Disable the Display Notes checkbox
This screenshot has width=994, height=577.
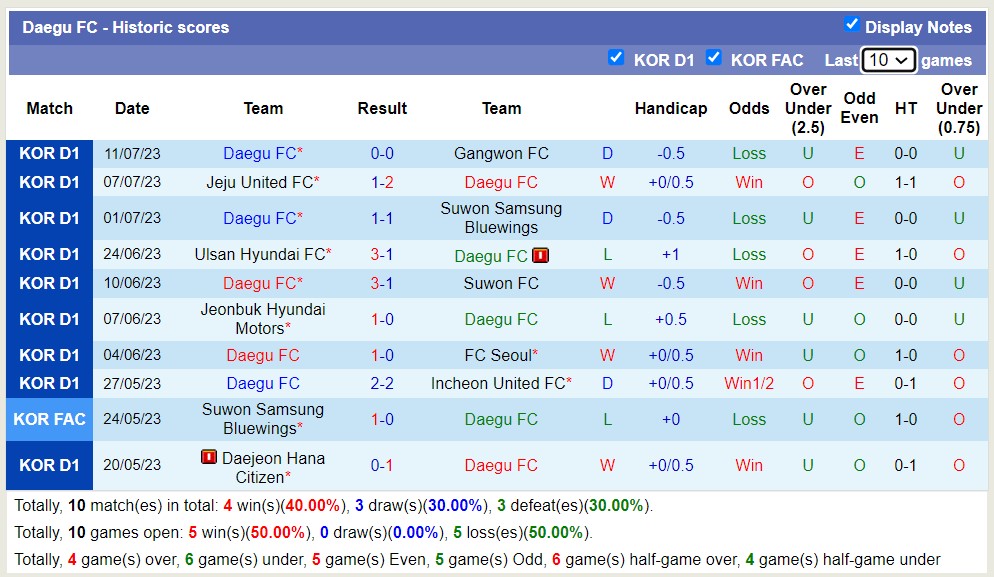(x=853, y=26)
